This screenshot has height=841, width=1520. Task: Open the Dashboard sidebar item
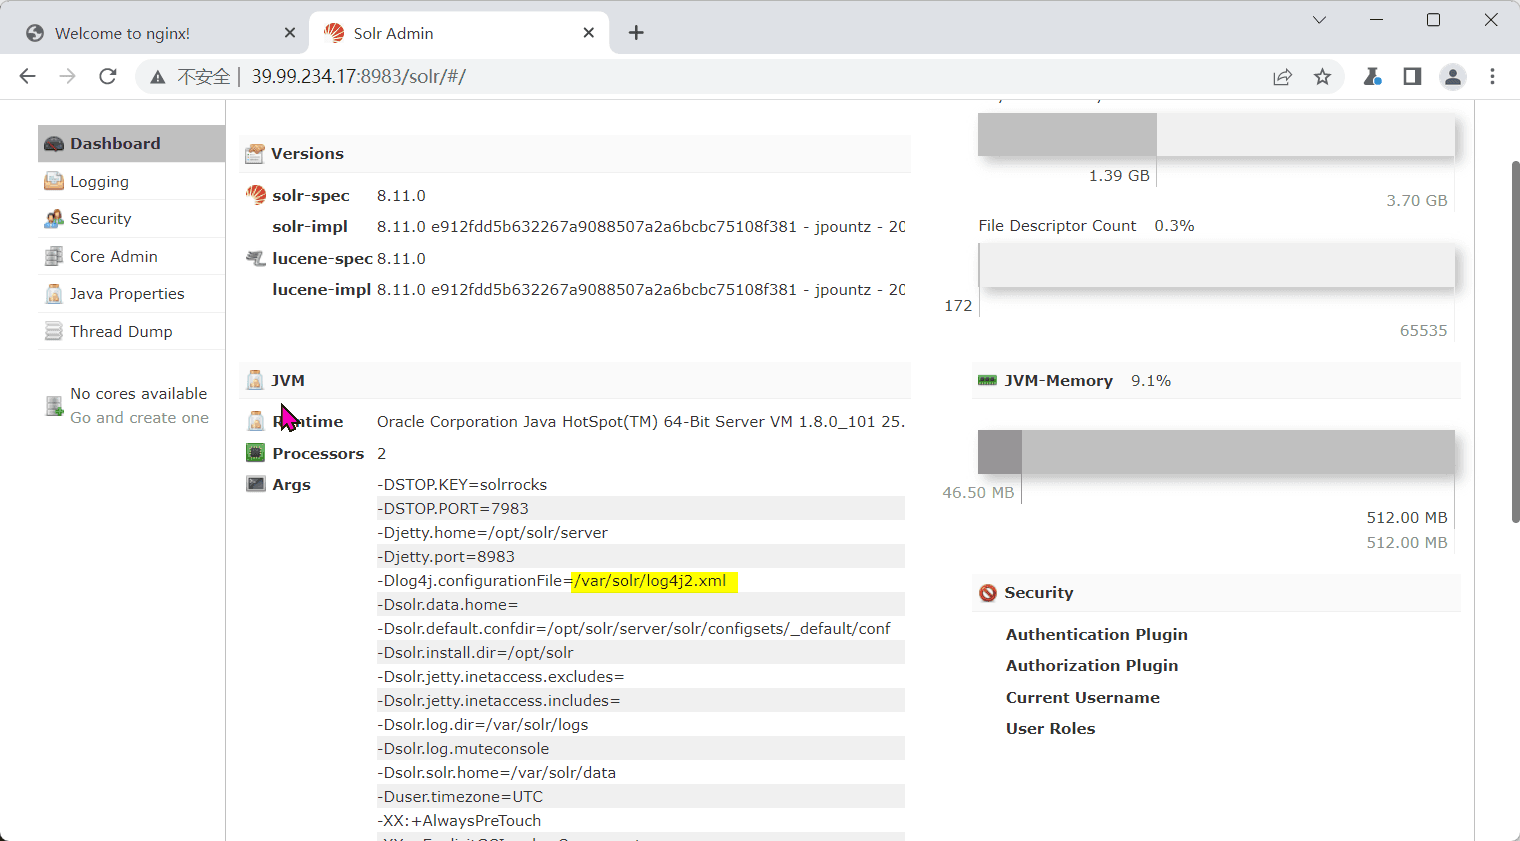(x=131, y=143)
